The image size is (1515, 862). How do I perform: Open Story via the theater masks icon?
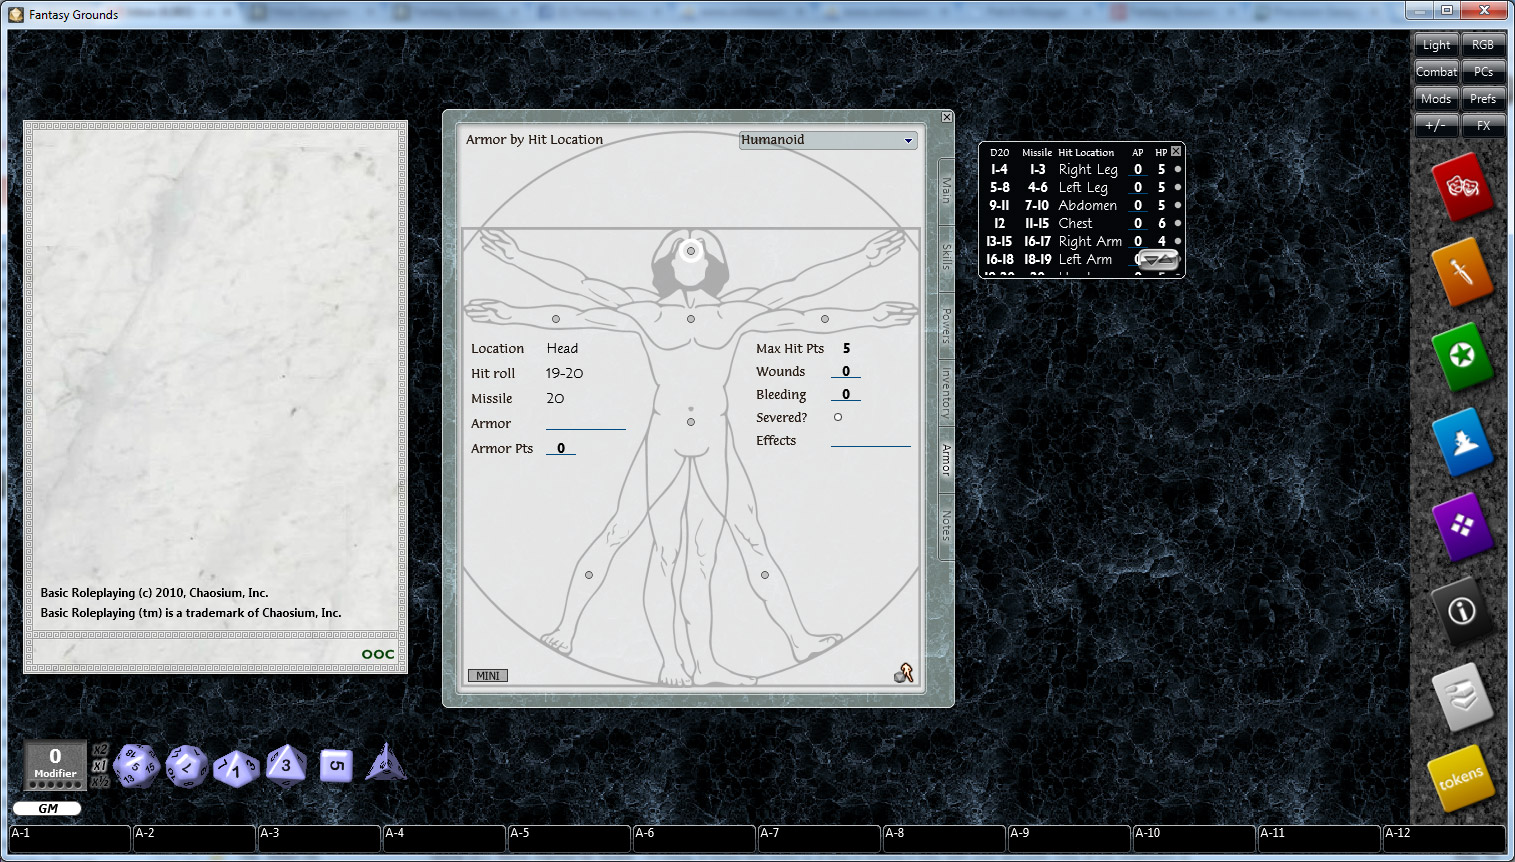coord(1463,186)
